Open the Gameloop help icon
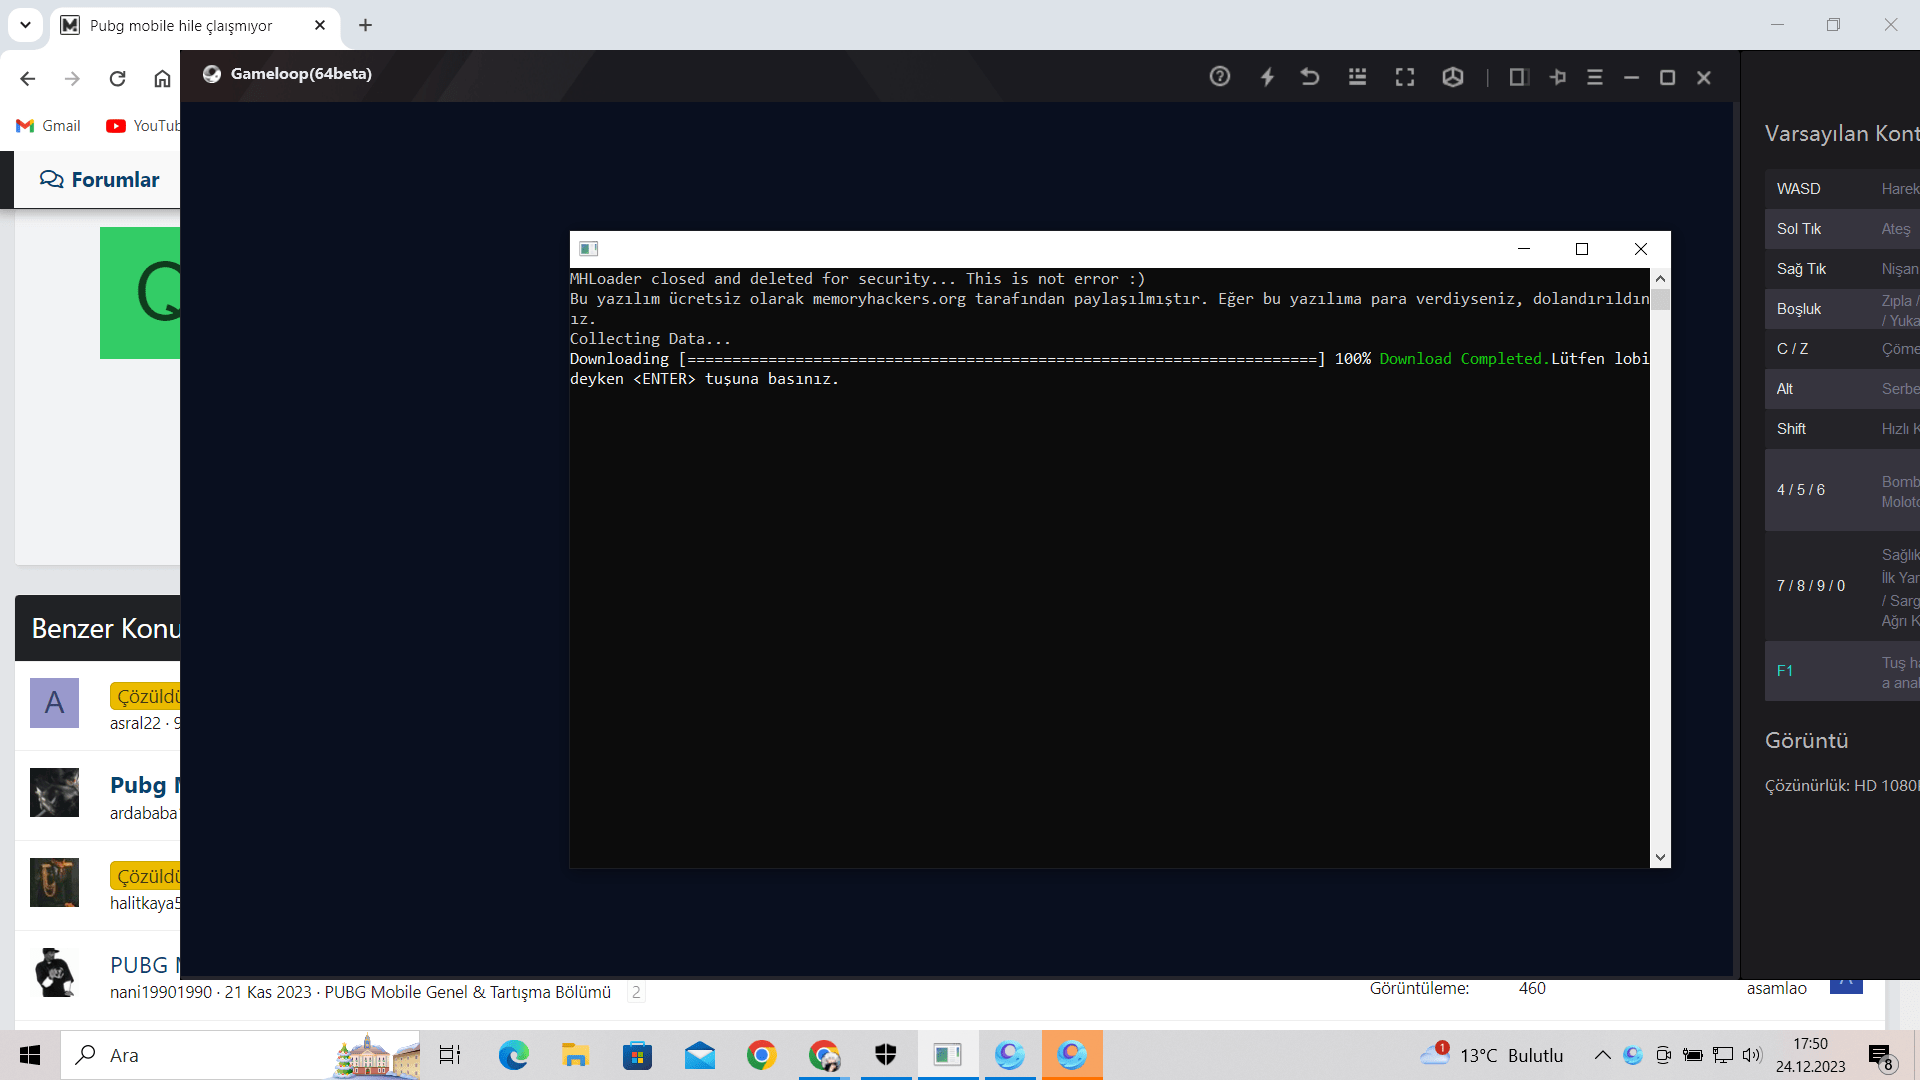The width and height of the screenshot is (1920, 1080). pos(1219,76)
